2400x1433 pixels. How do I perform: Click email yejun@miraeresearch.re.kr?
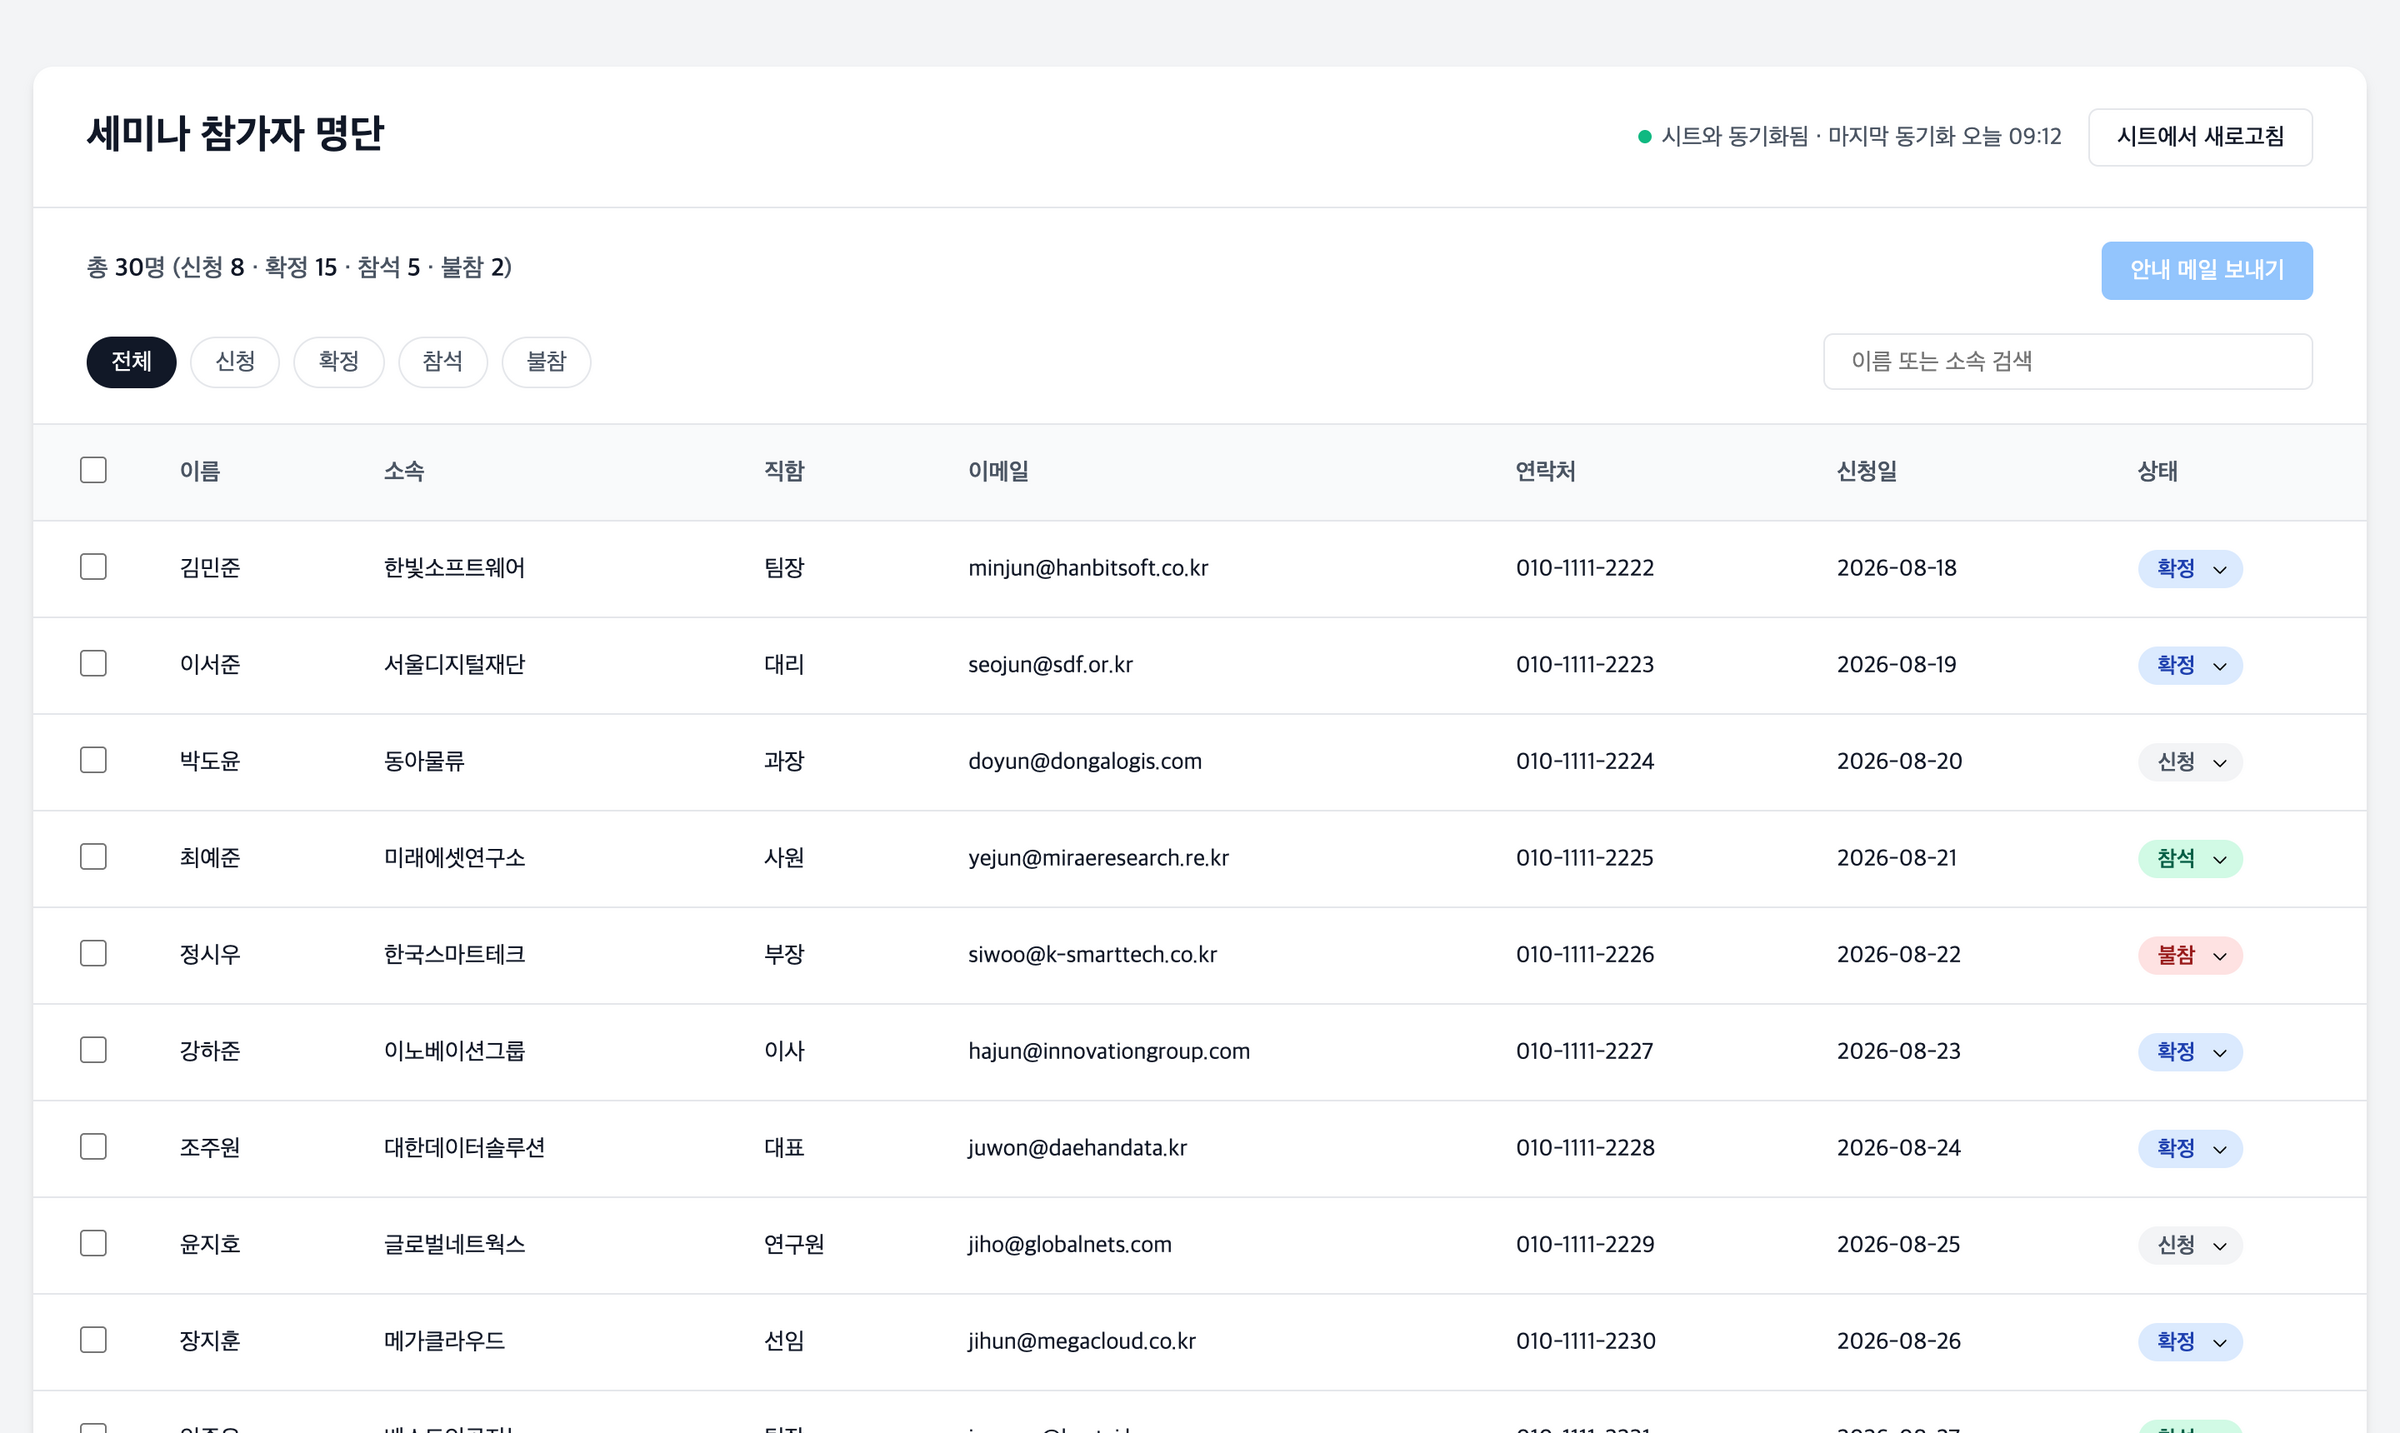(x=1098, y=858)
